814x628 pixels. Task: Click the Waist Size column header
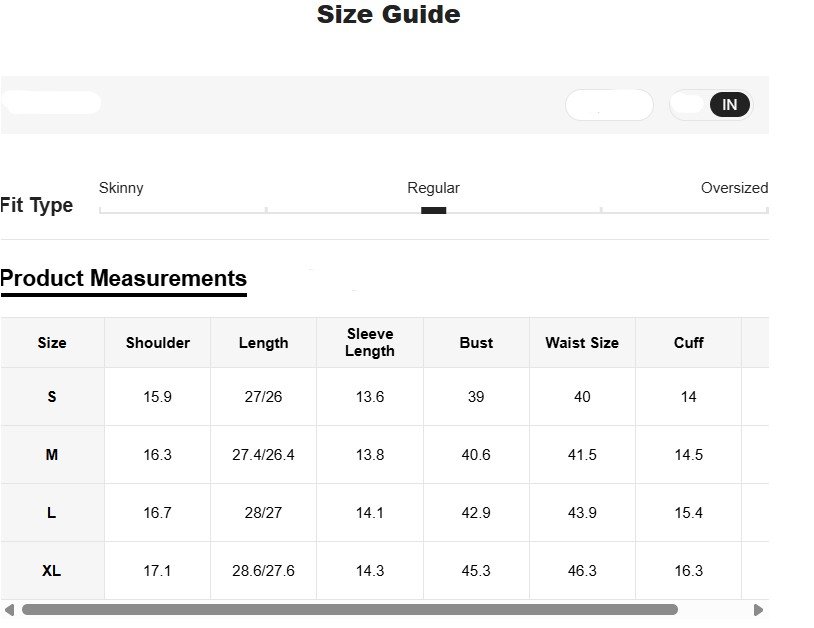[x=582, y=343]
